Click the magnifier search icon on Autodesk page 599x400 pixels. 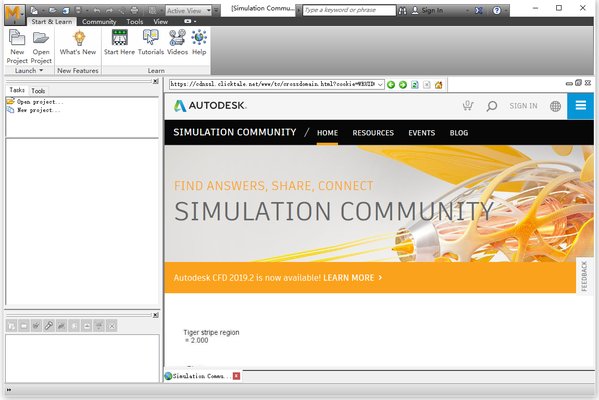pos(492,106)
